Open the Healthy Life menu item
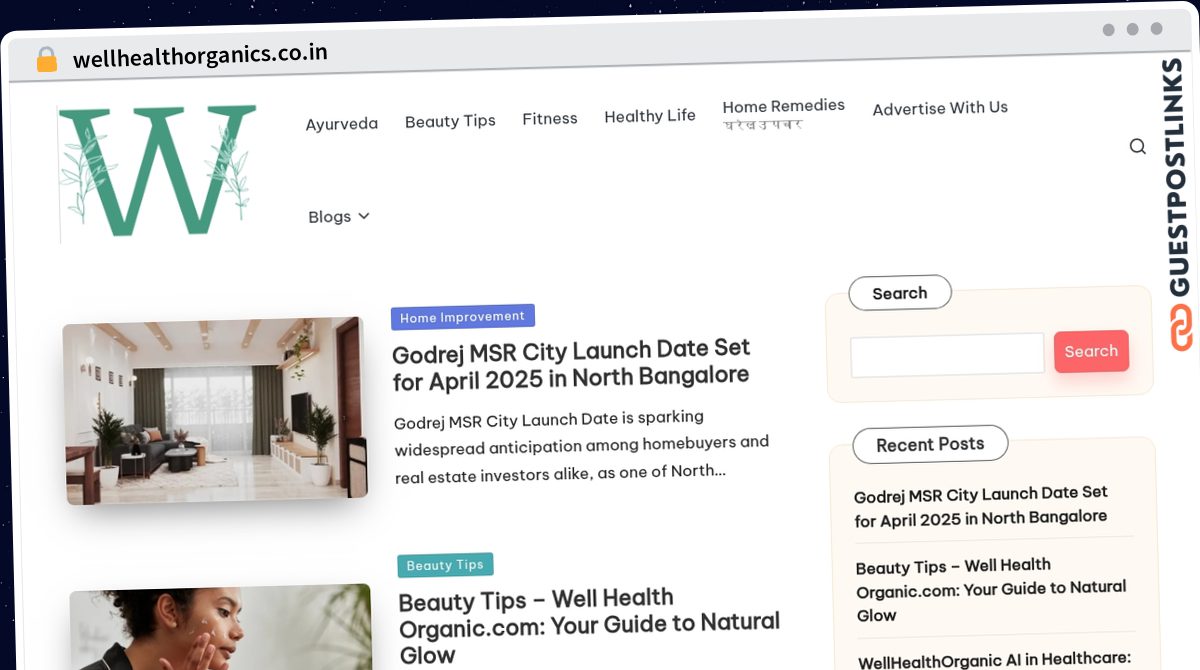The width and height of the screenshot is (1200, 670). 650,116
